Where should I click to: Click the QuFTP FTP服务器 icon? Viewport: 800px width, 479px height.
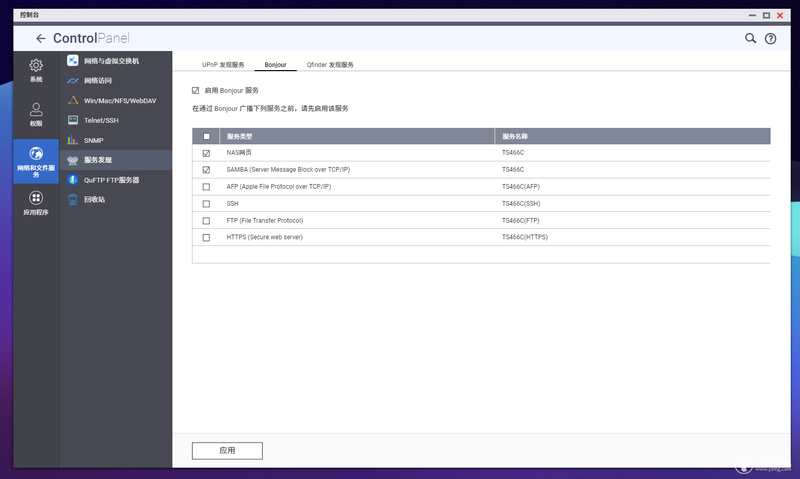pyautogui.click(x=73, y=180)
